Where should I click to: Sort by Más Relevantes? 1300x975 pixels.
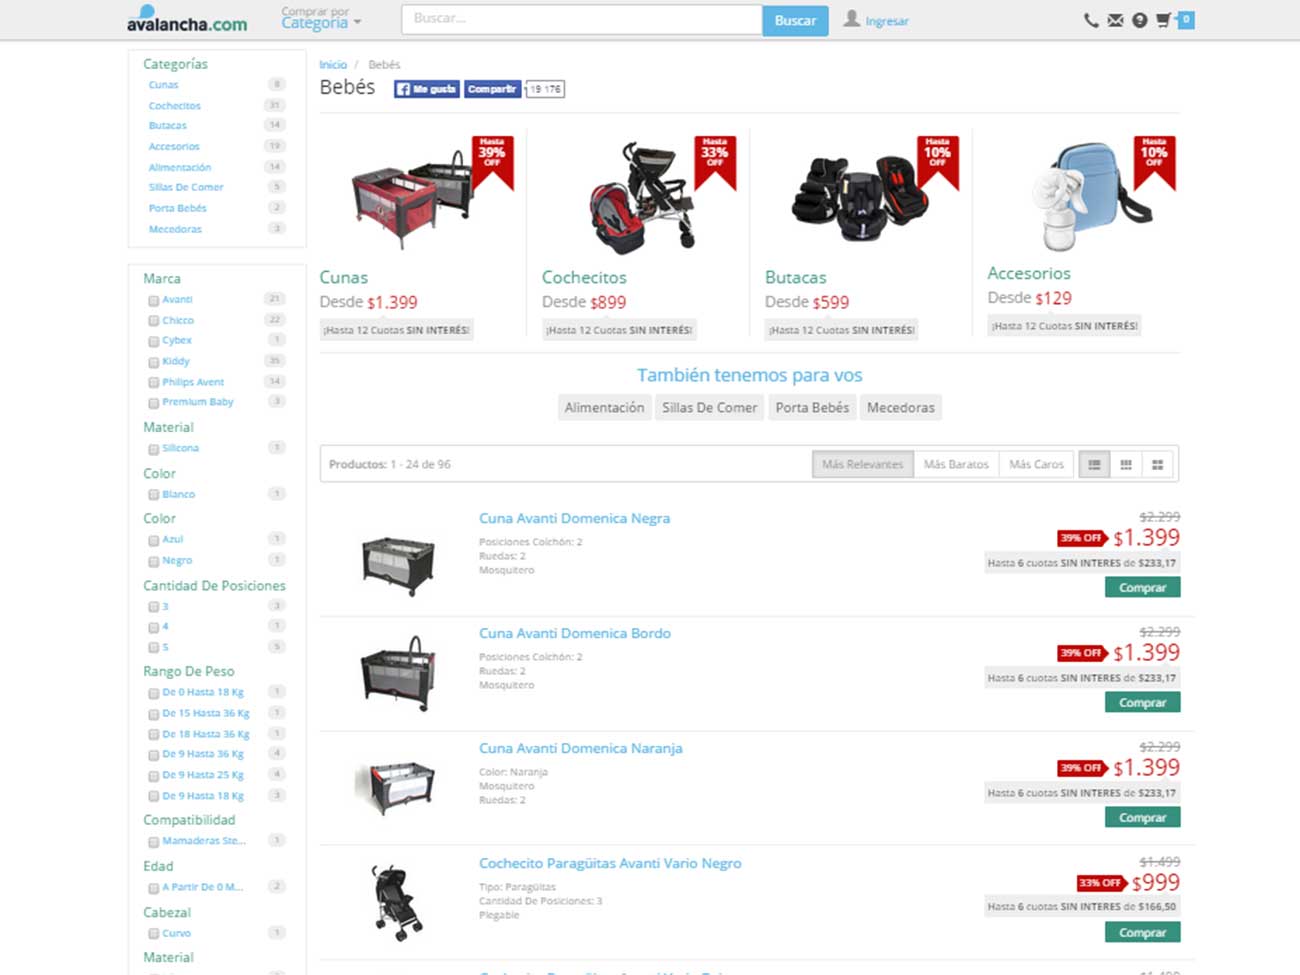tap(862, 464)
